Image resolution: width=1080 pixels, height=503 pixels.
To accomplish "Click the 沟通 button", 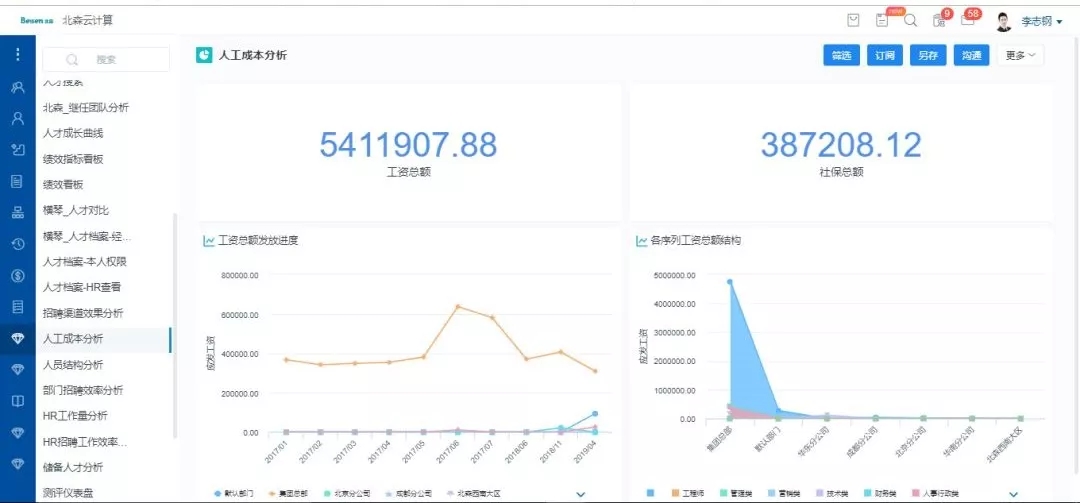I will (971, 56).
